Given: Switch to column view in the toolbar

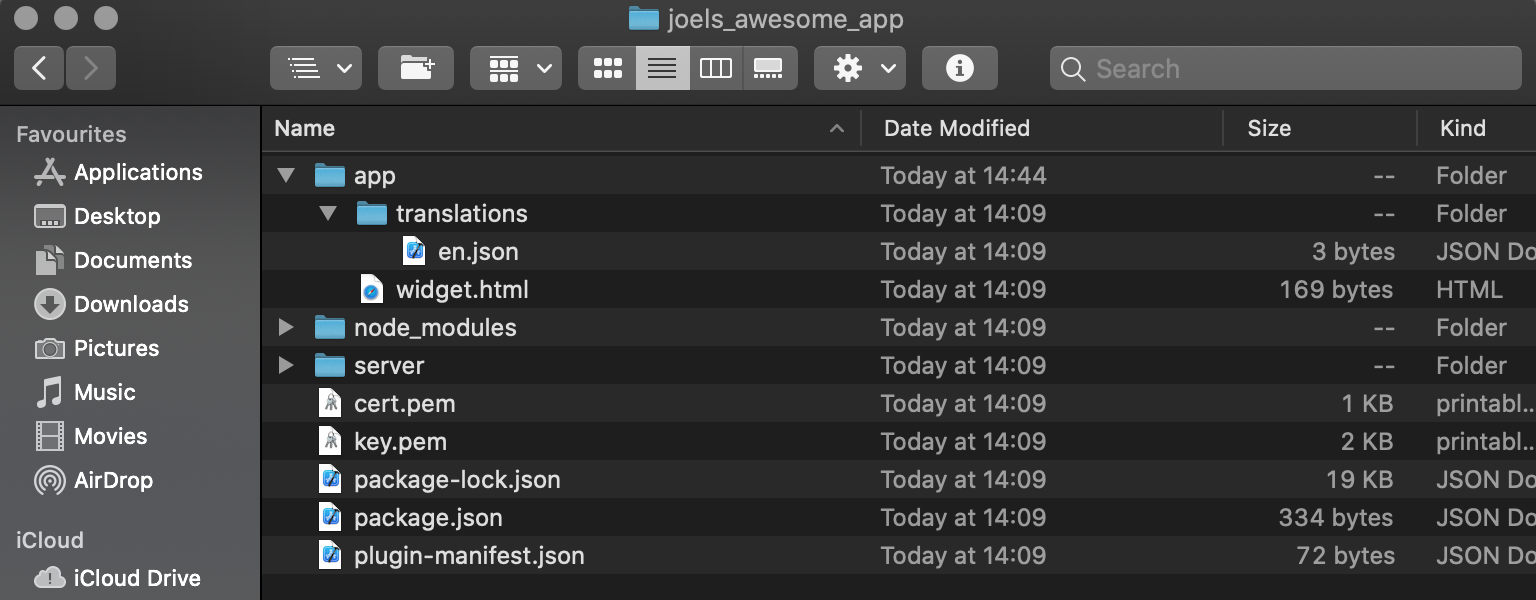Looking at the screenshot, I should [x=716, y=68].
